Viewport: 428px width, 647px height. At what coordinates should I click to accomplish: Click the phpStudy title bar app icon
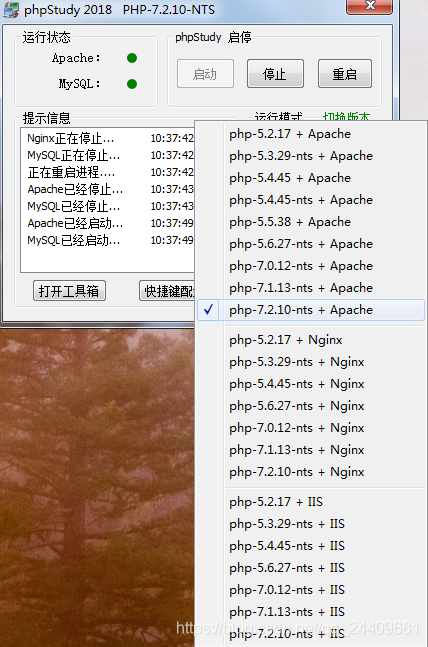click(11, 9)
